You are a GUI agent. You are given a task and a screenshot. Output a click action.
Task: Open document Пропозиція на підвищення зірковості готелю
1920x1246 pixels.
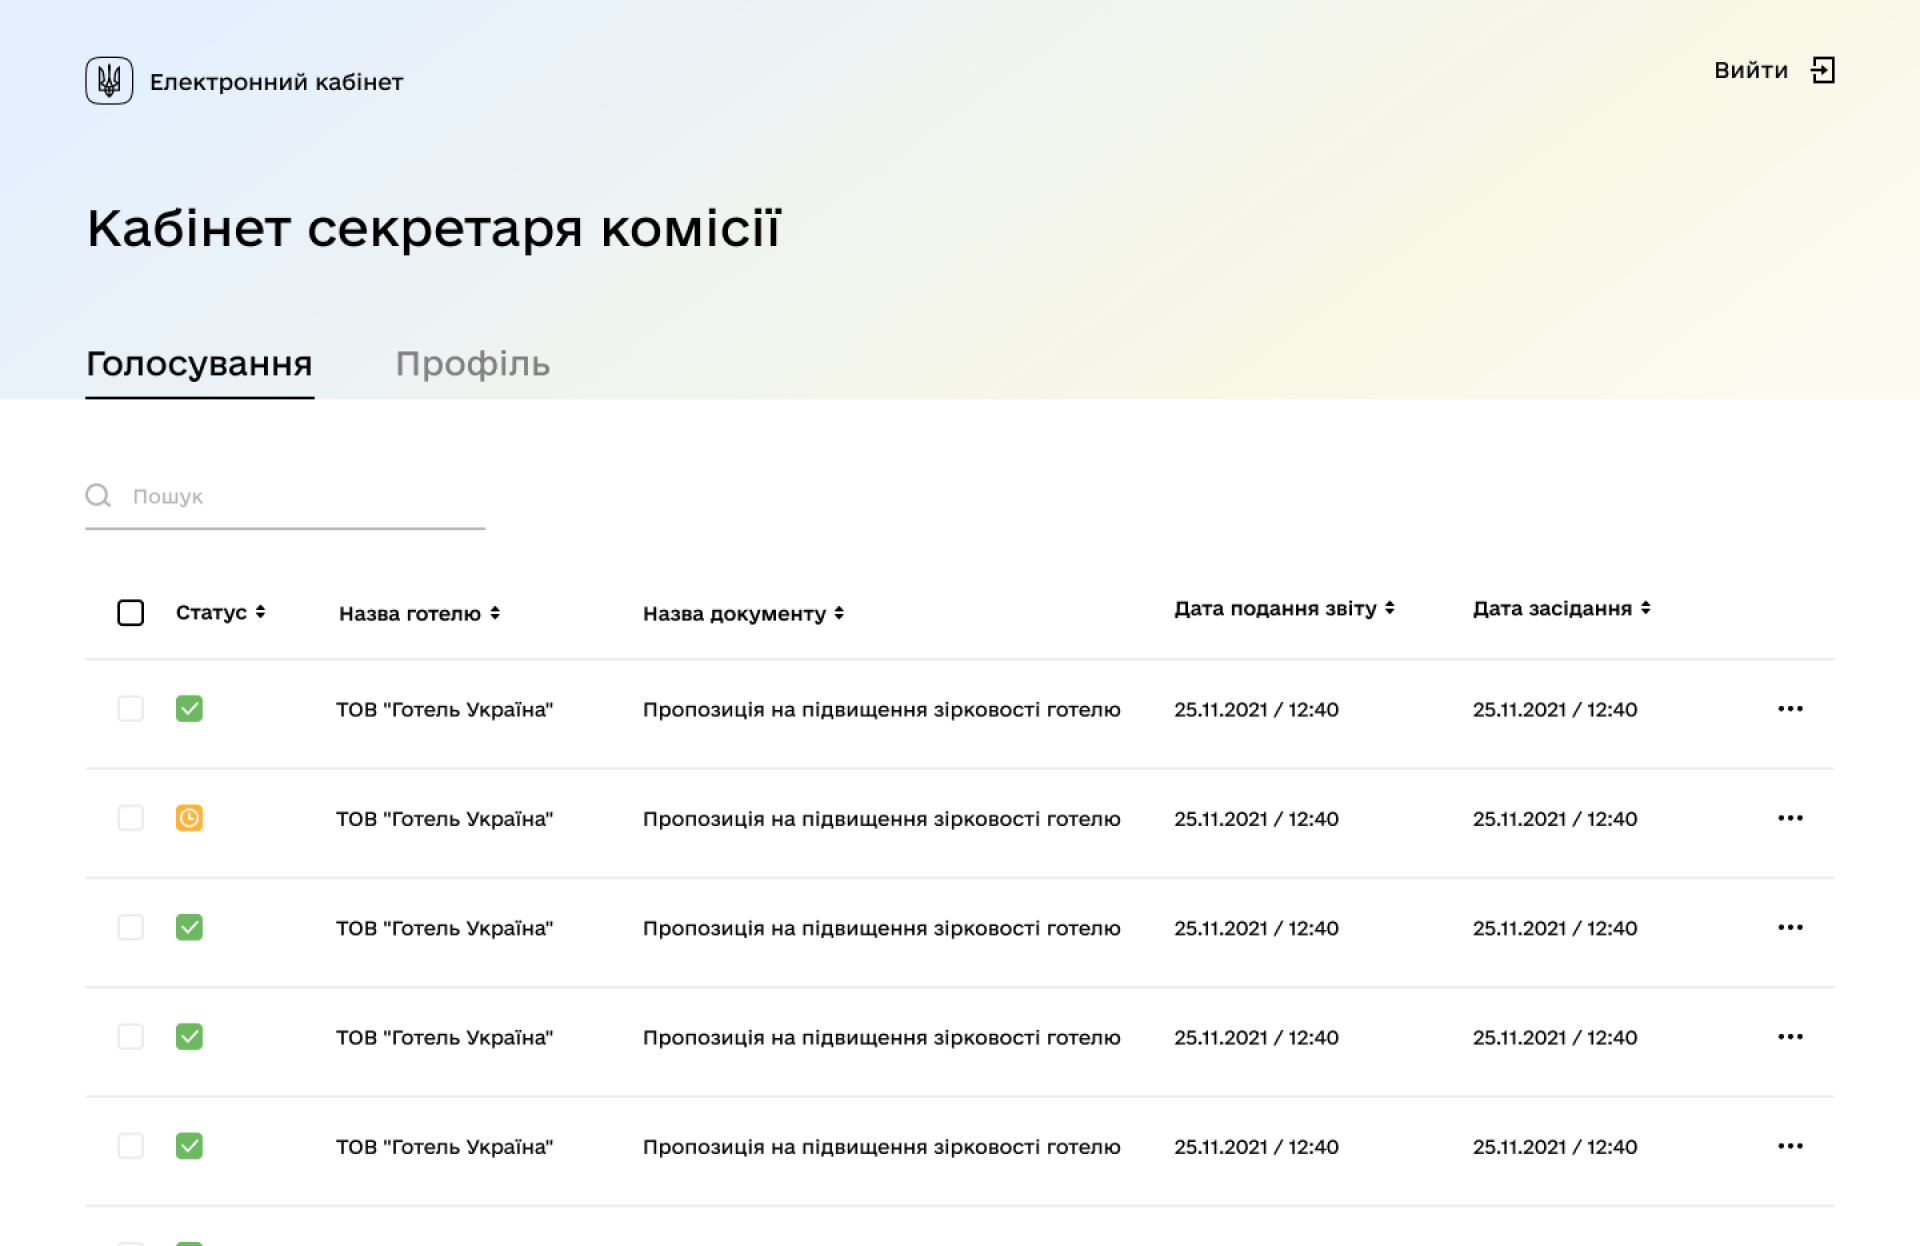[x=882, y=709]
